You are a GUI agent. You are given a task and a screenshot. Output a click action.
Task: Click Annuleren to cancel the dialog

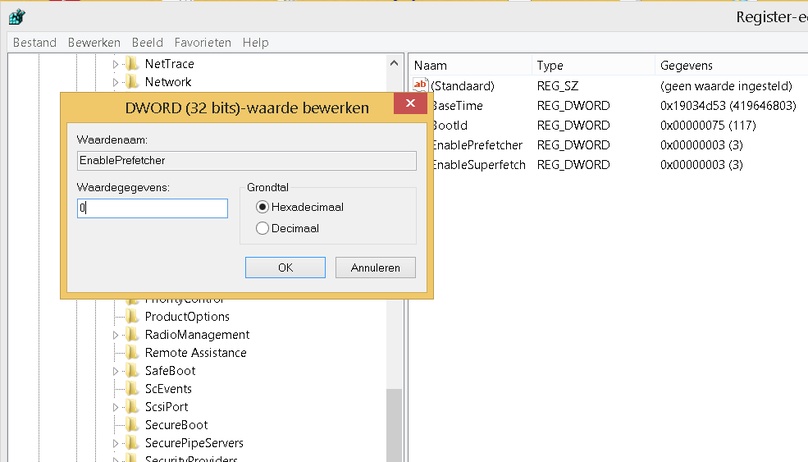pos(375,267)
